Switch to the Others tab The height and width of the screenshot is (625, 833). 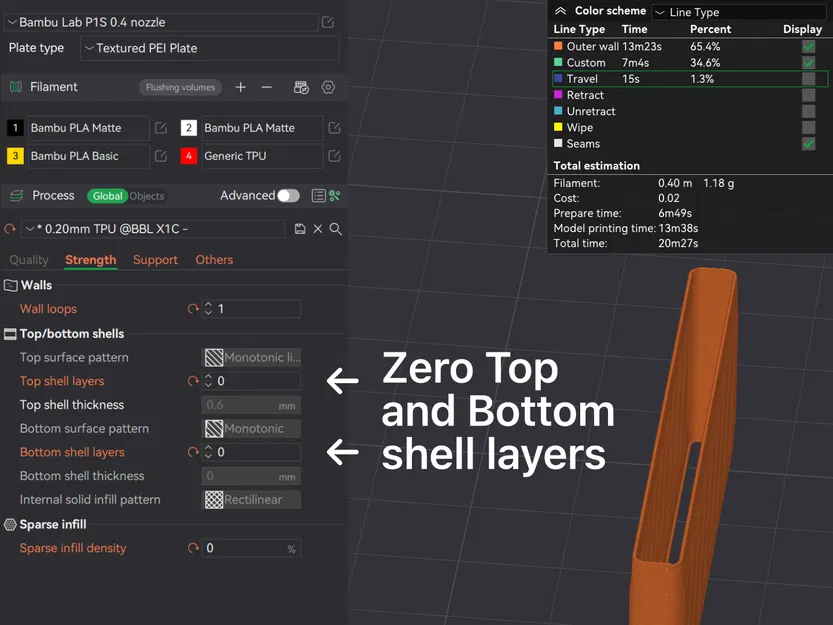[214, 260]
